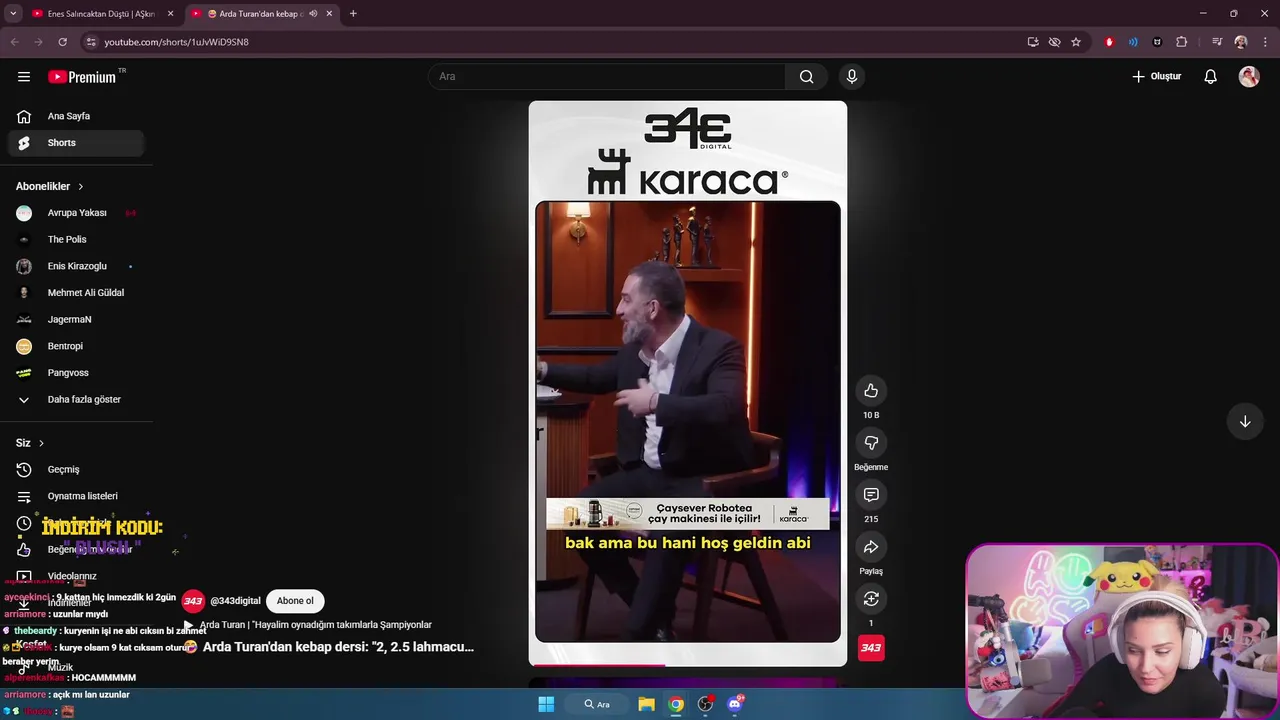Open Avrupa Yakası subscription channel
Image resolution: width=1280 pixels, height=720 pixels.
(76, 213)
